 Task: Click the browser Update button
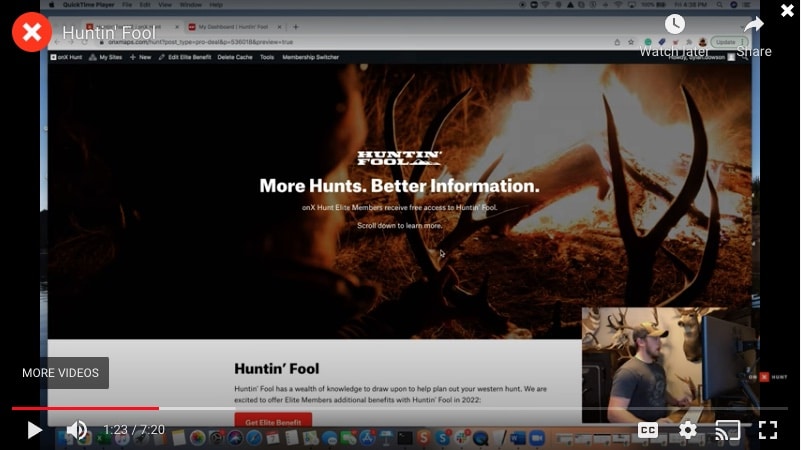(725, 42)
